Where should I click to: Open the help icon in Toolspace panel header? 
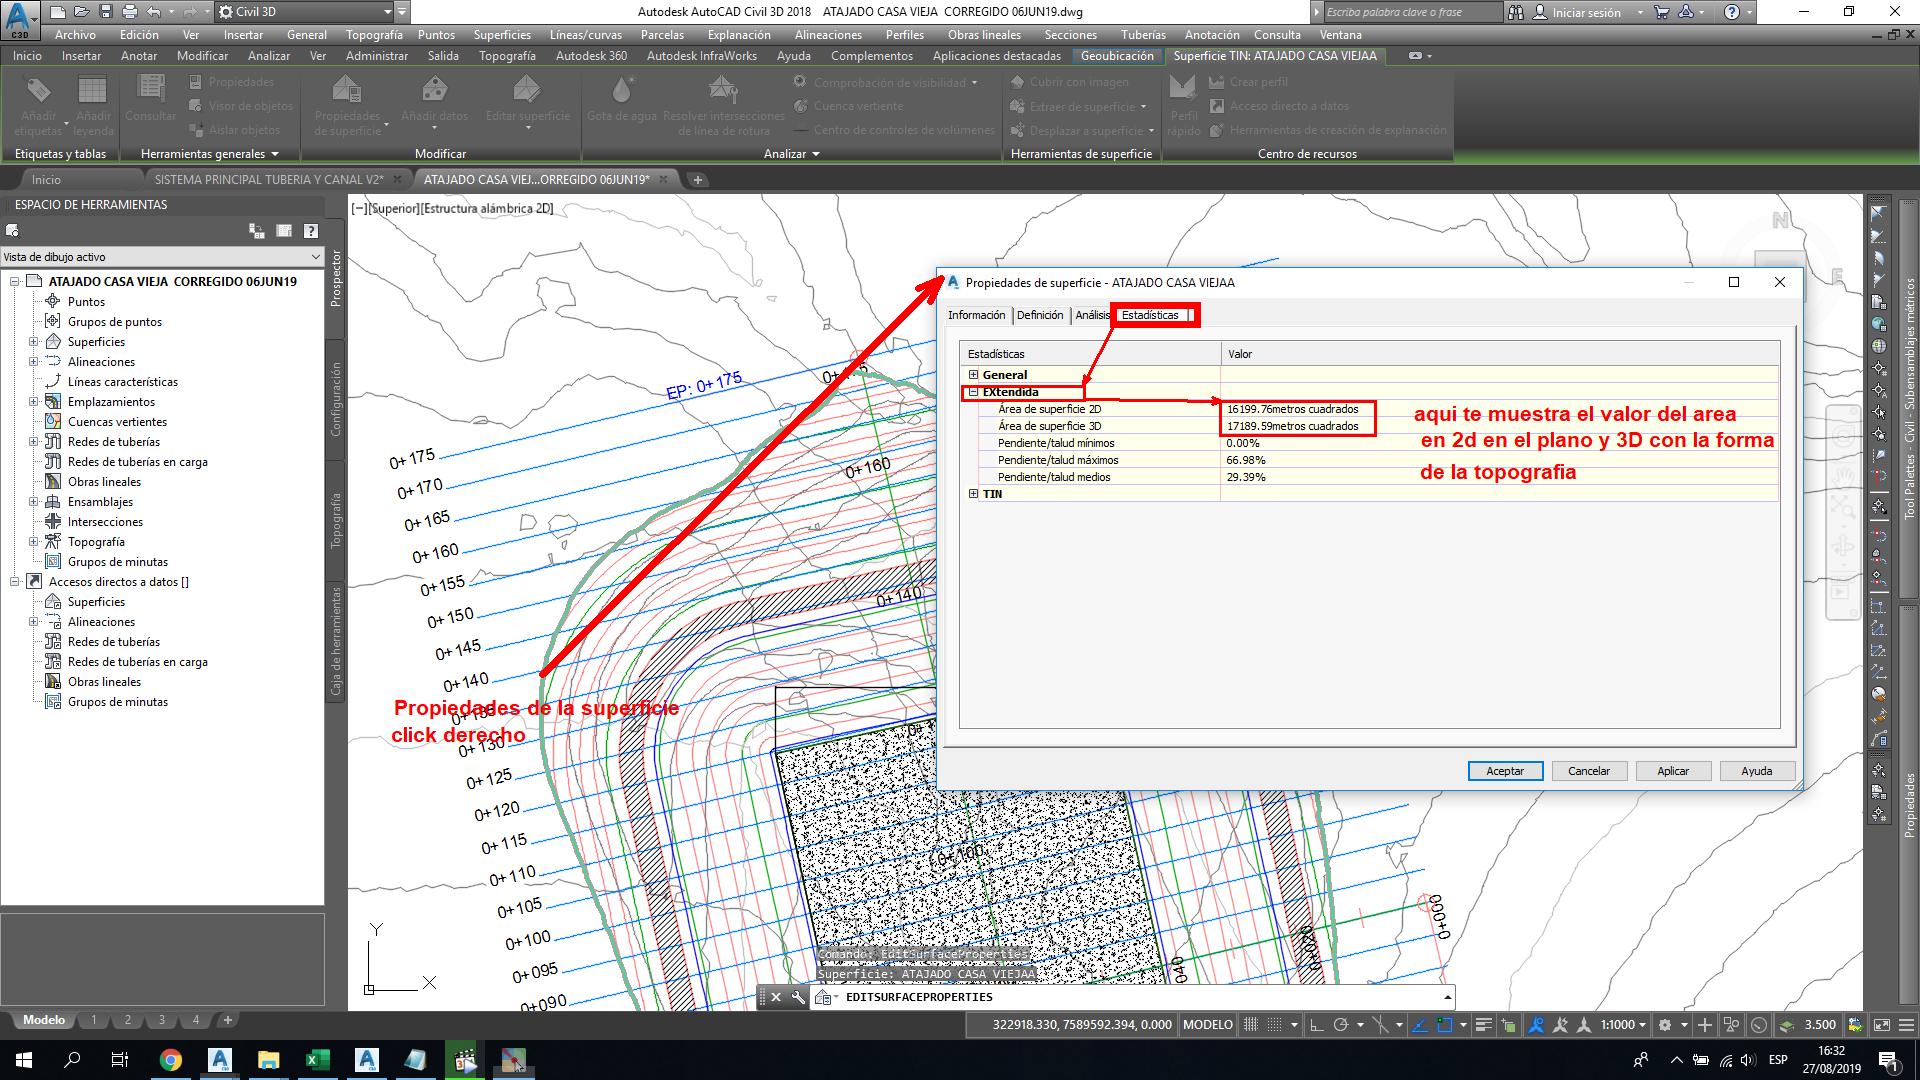pos(311,231)
